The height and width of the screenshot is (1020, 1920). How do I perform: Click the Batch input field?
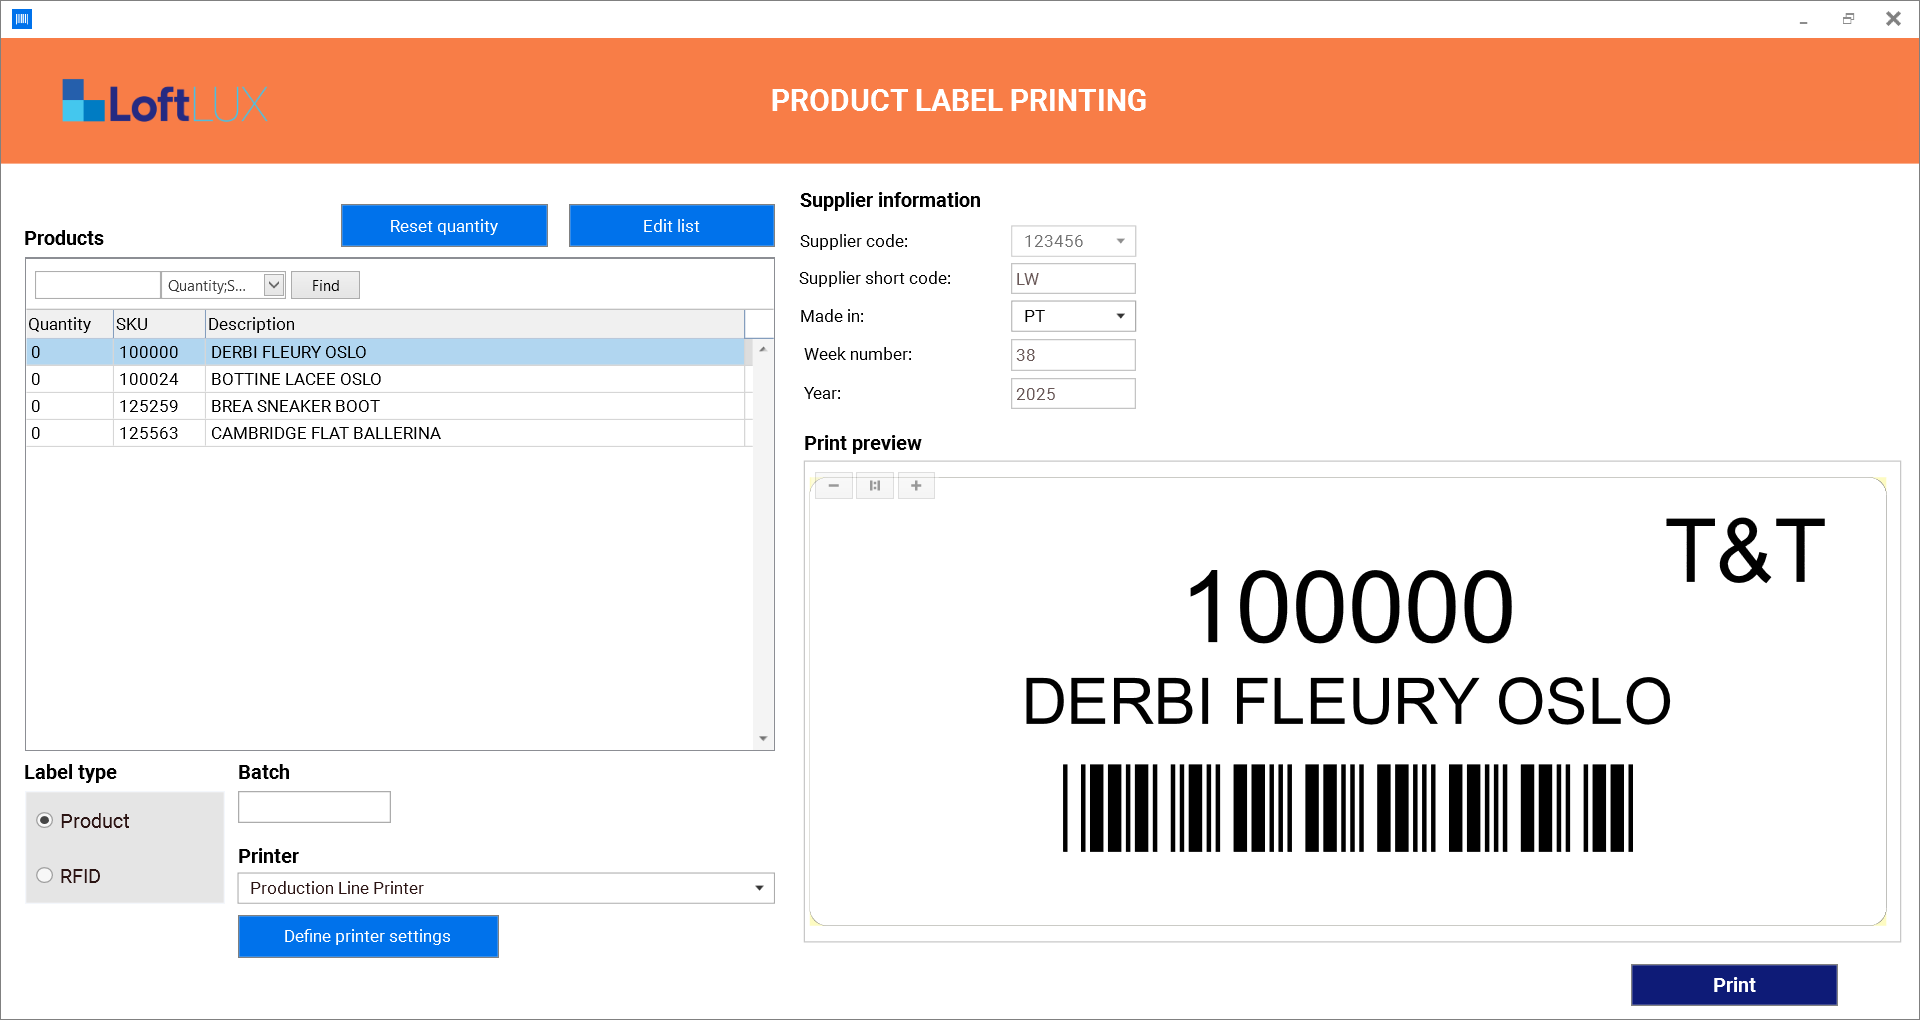click(314, 807)
